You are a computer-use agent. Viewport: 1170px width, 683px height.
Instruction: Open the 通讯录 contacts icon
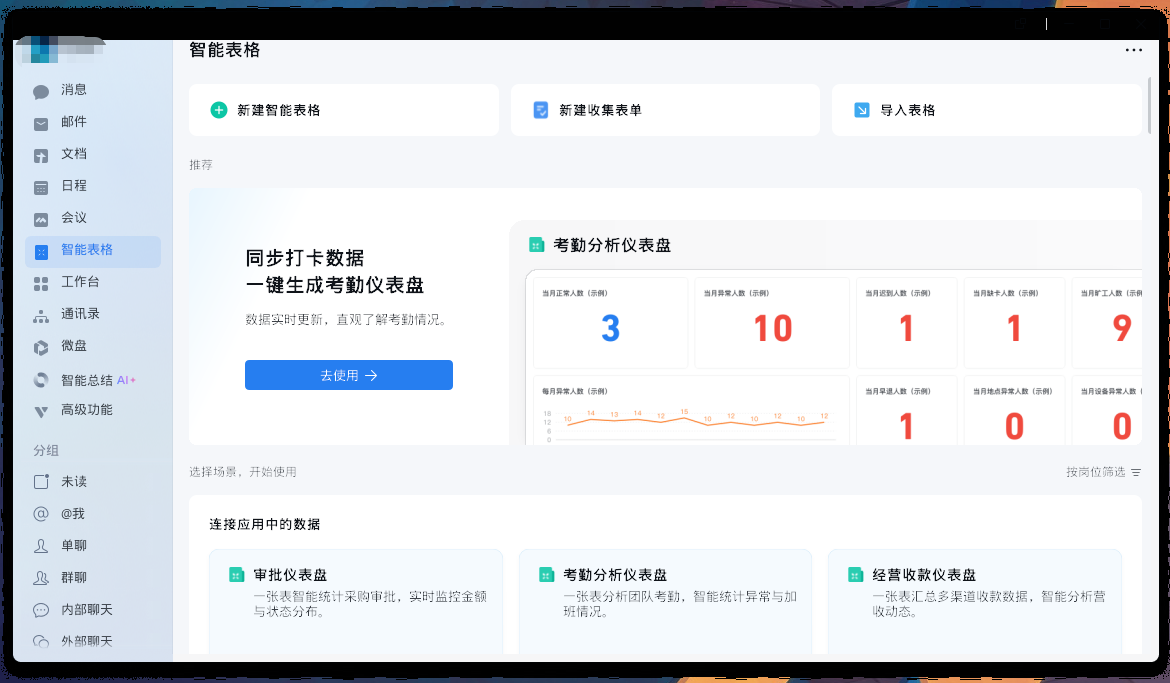click(41, 315)
